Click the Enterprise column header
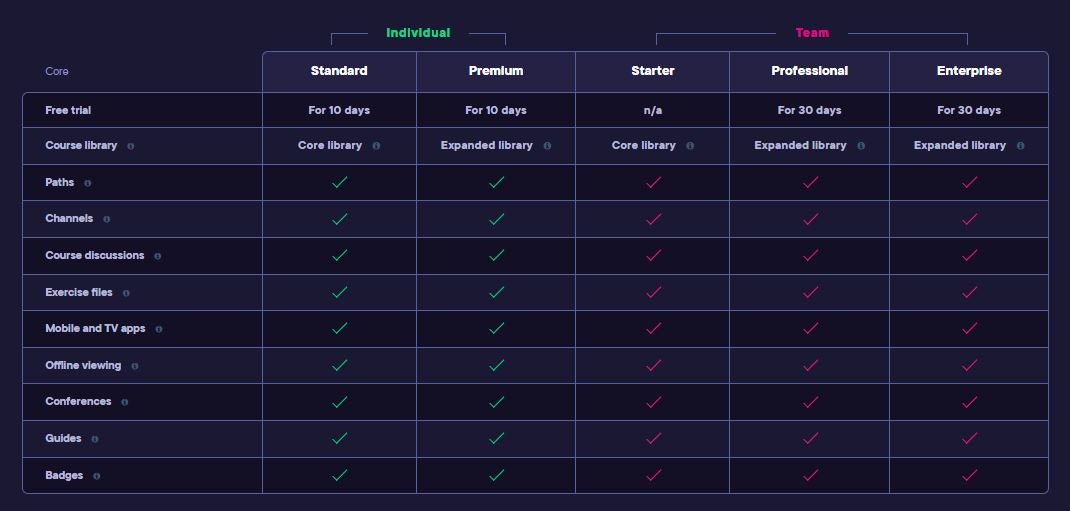This screenshot has width=1070, height=511. click(x=969, y=71)
